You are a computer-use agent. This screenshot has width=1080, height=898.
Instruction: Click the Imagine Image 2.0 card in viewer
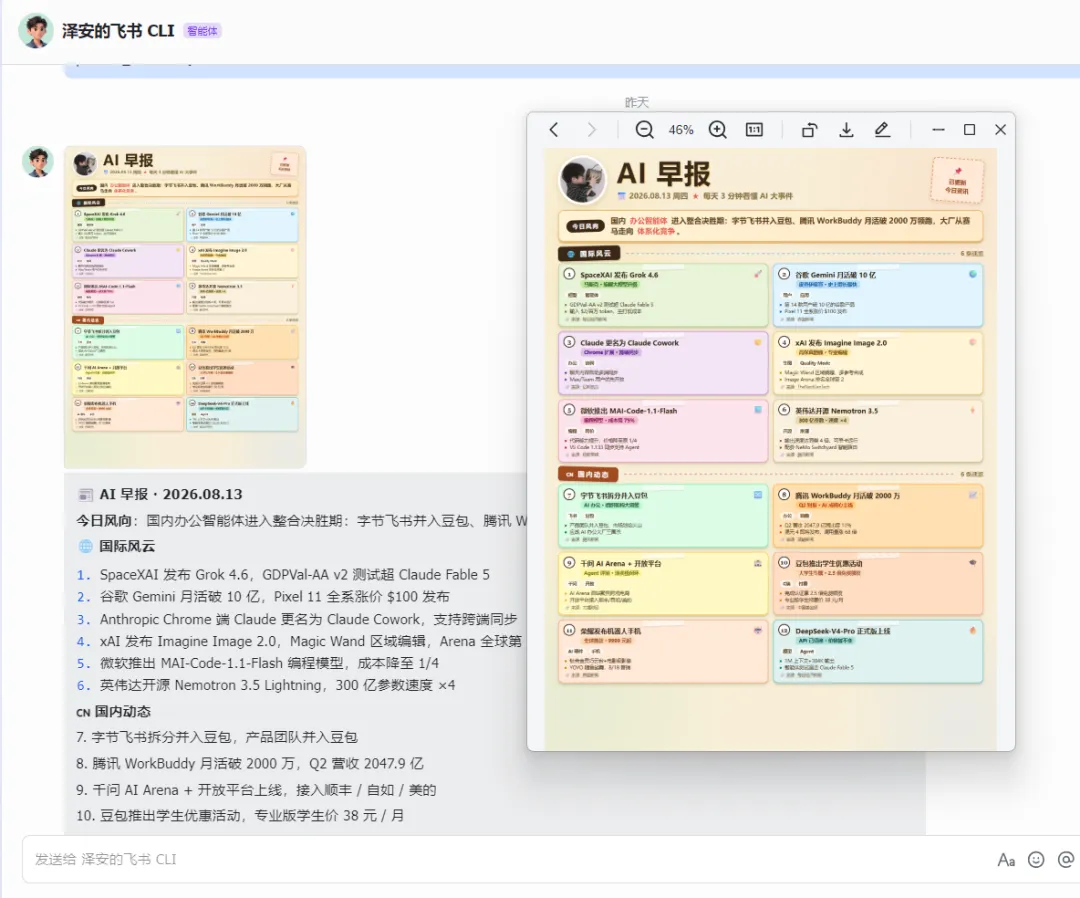tap(878, 364)
